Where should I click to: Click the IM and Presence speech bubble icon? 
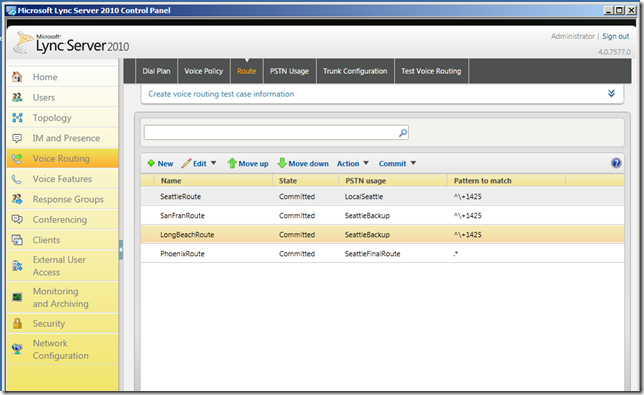17,138
